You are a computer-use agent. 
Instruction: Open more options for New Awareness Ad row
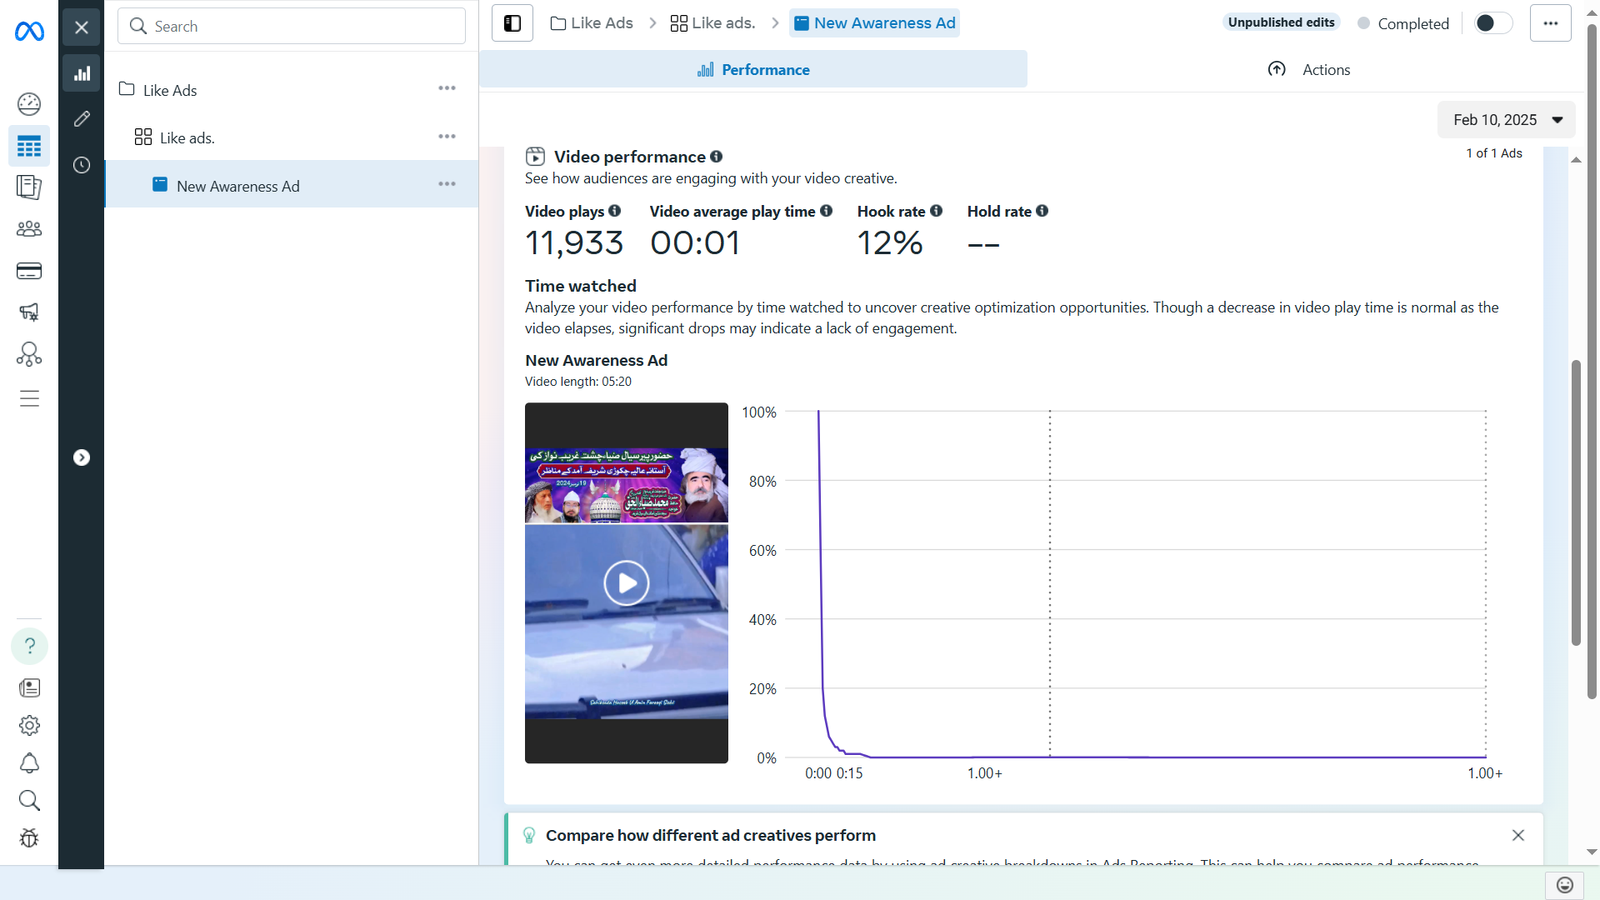coord(447,184)
